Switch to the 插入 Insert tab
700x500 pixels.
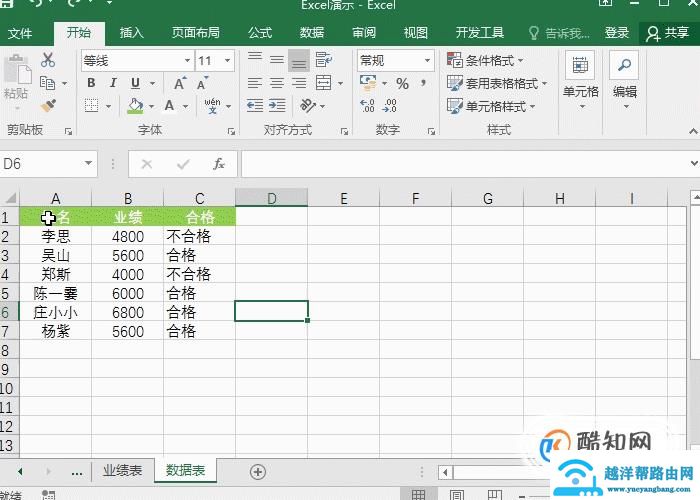point(131,33)
